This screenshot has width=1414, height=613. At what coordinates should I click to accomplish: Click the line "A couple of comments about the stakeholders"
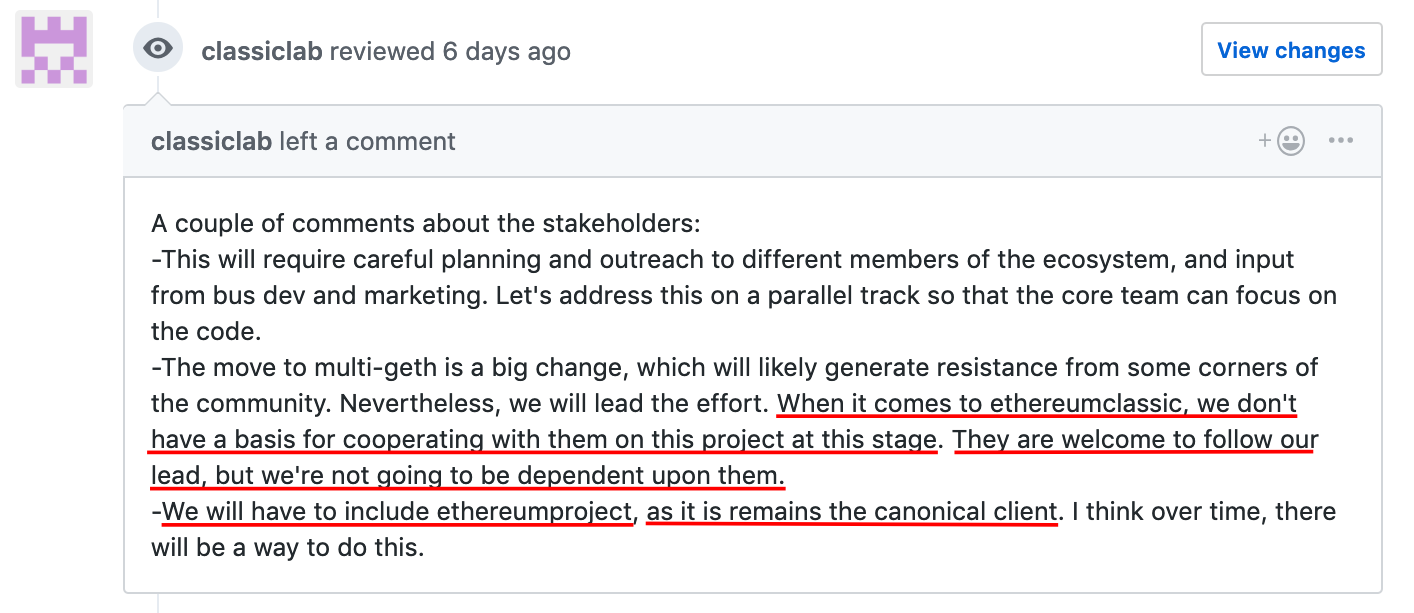click(x=425, y=224)
